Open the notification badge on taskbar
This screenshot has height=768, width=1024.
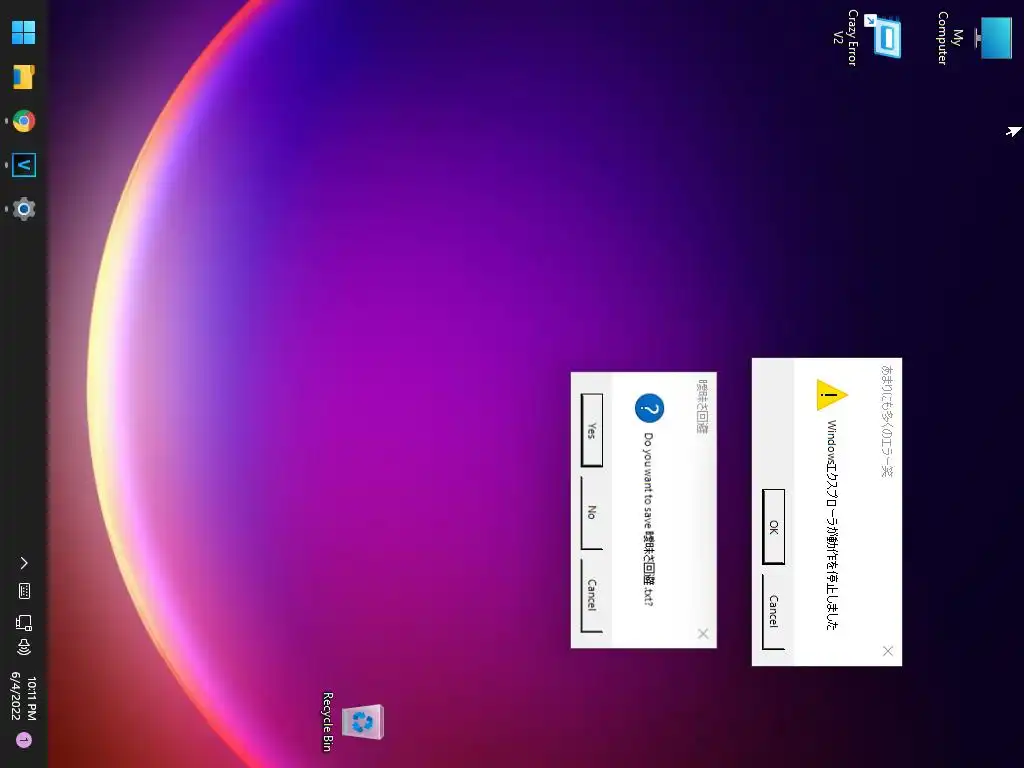click(x=24, y=740)
